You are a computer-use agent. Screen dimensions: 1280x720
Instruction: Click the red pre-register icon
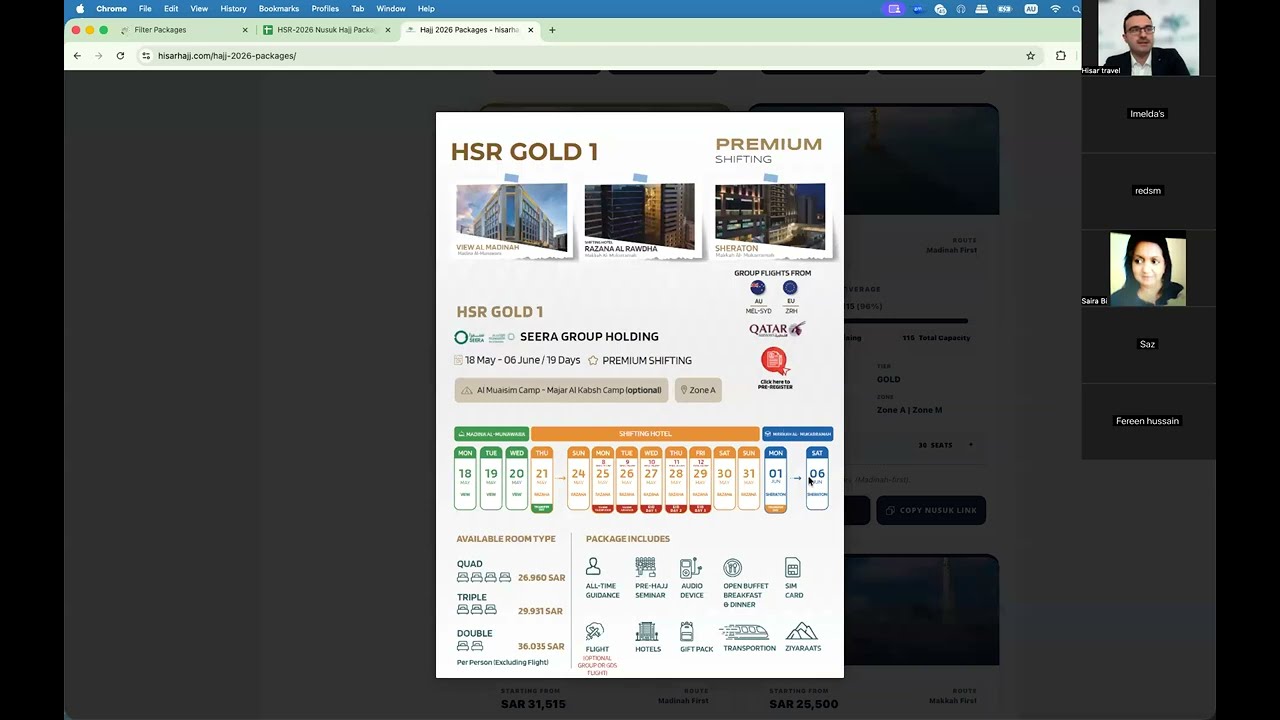[x=774, y=361]
